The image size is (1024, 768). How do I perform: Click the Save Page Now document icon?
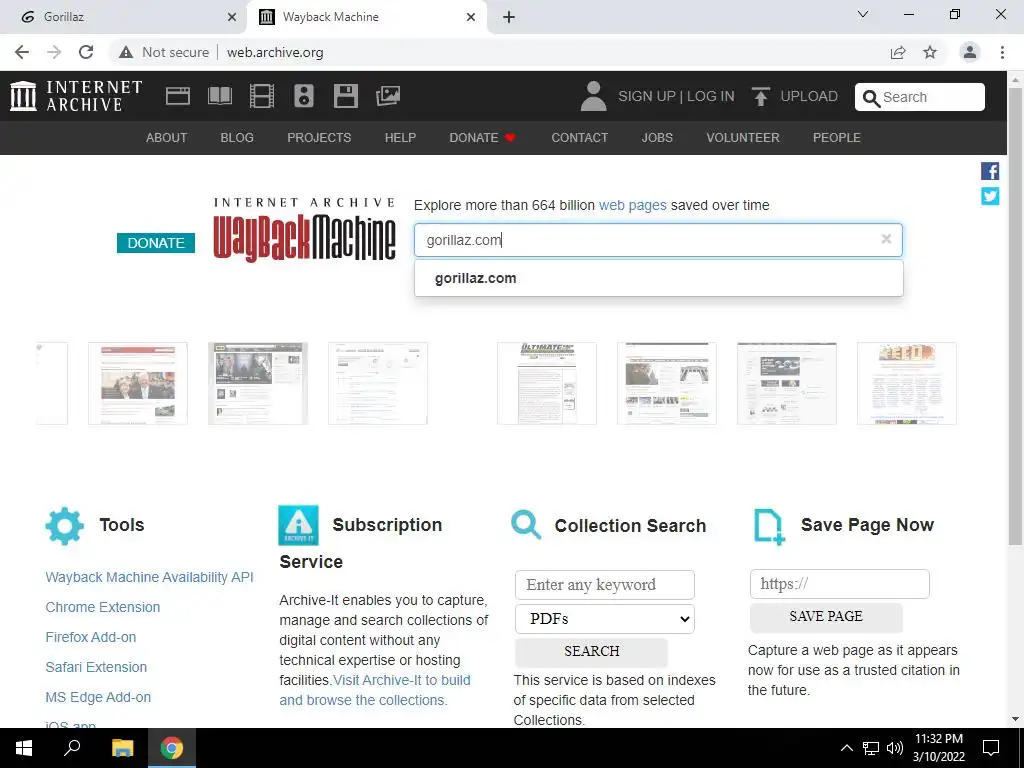(769, 526)
